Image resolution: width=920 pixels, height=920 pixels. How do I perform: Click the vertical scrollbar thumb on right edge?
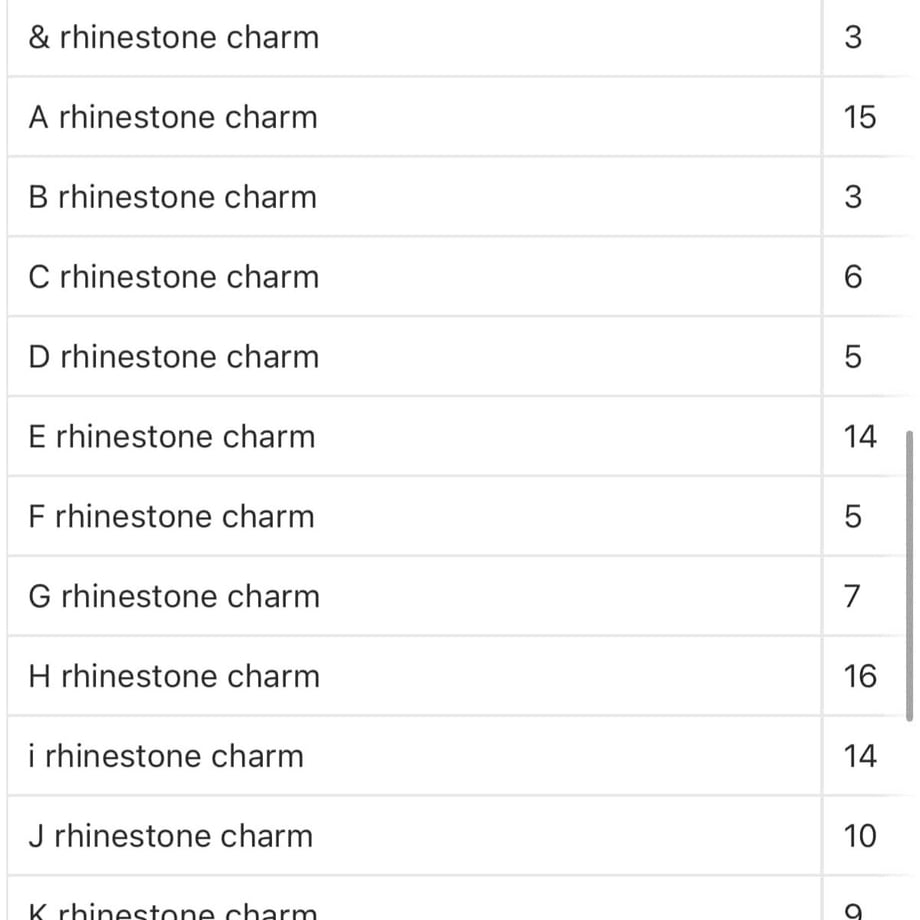click(910, 576)
